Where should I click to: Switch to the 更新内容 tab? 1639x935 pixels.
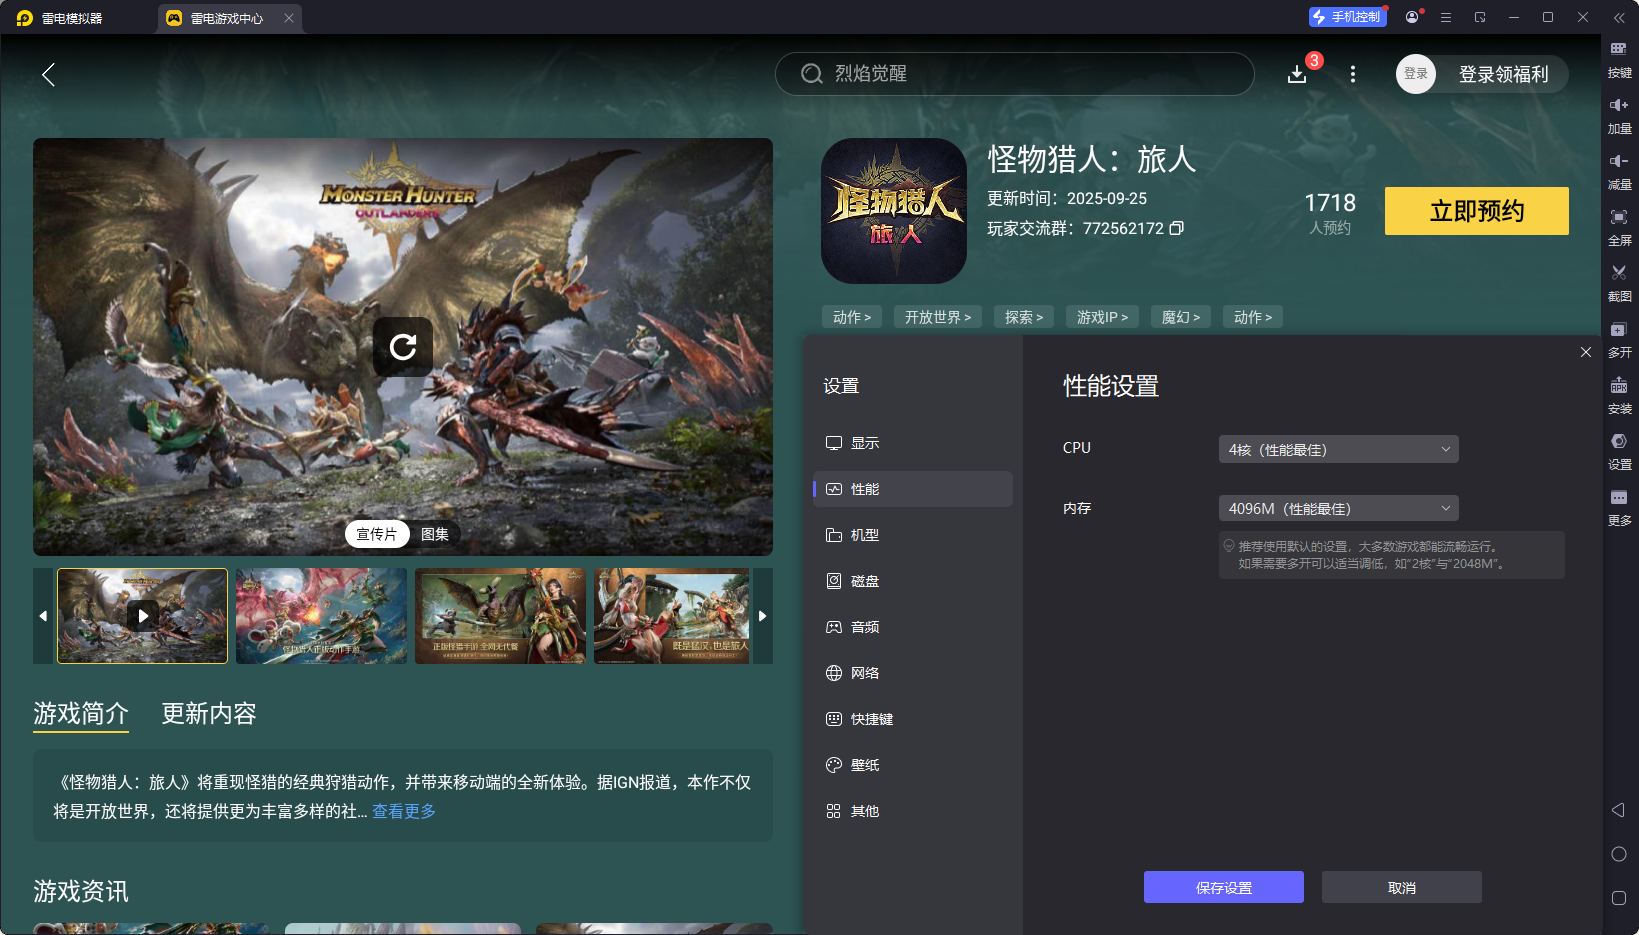tap(209, 713)
